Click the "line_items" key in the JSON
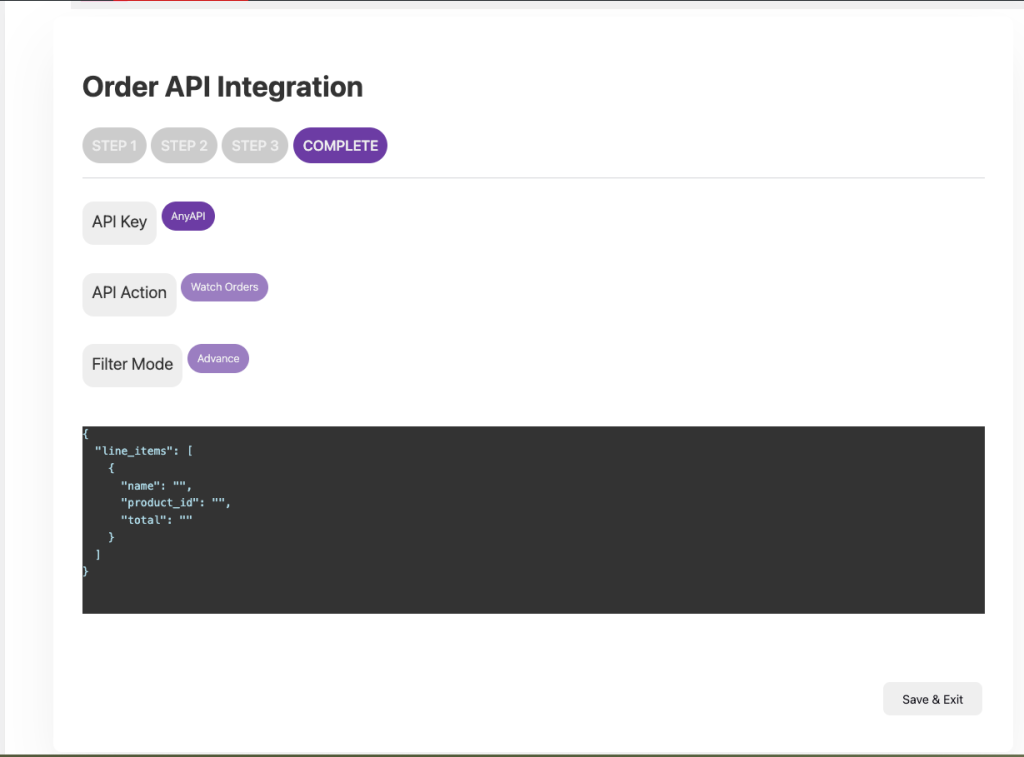 133,451
